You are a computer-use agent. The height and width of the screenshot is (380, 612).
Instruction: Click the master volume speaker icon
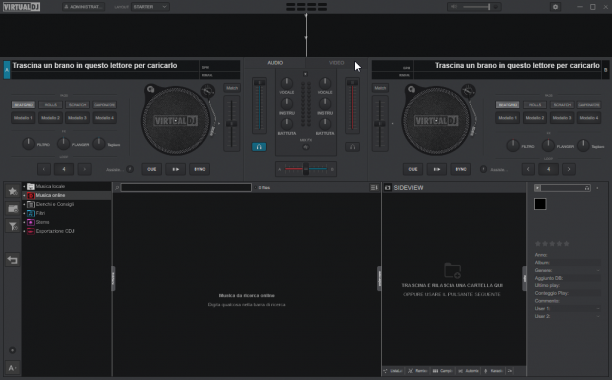(454, 7)
